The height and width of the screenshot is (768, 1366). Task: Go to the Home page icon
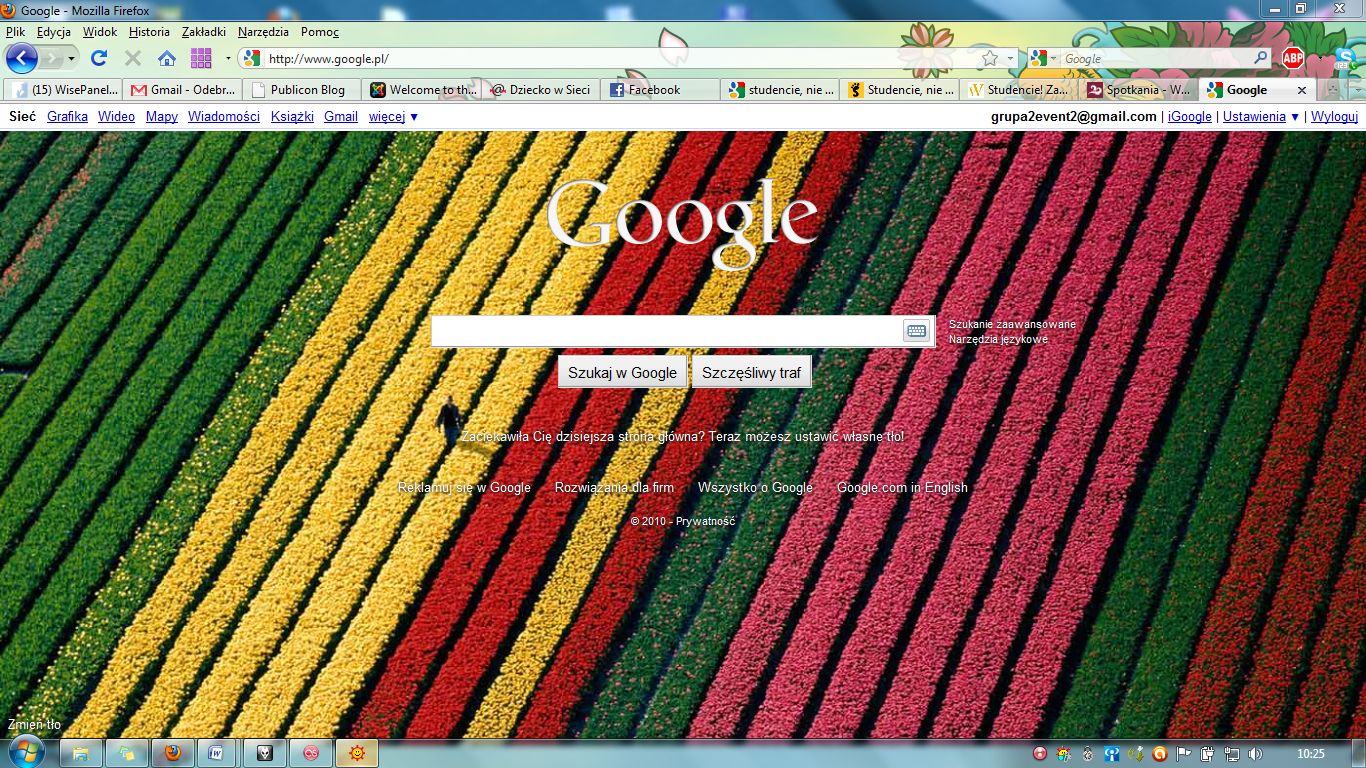[x=167, y=58]
